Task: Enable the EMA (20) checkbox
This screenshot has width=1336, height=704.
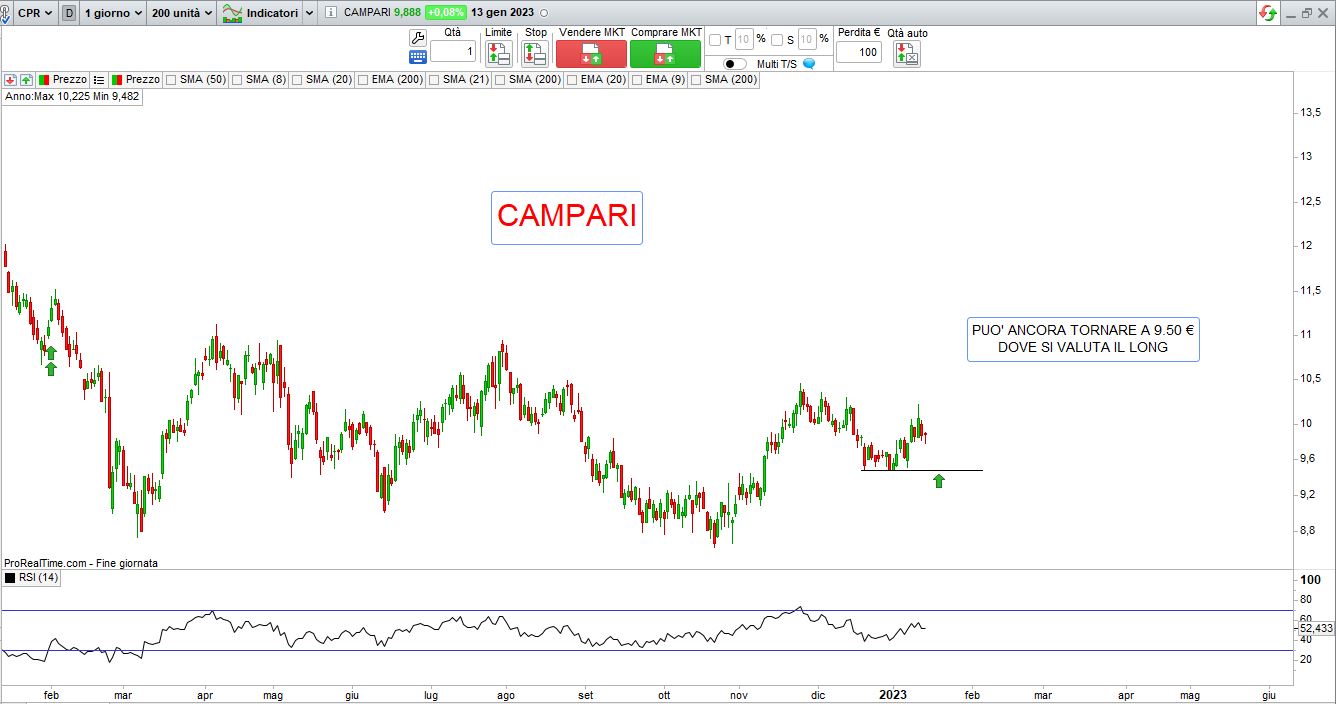Action: click(x=572, y=79)
